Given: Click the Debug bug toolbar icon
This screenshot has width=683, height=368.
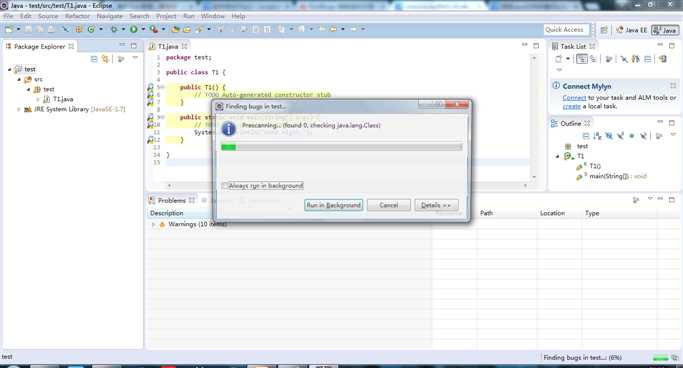Looking at the screenshot, I should click(x=114, y=29).
